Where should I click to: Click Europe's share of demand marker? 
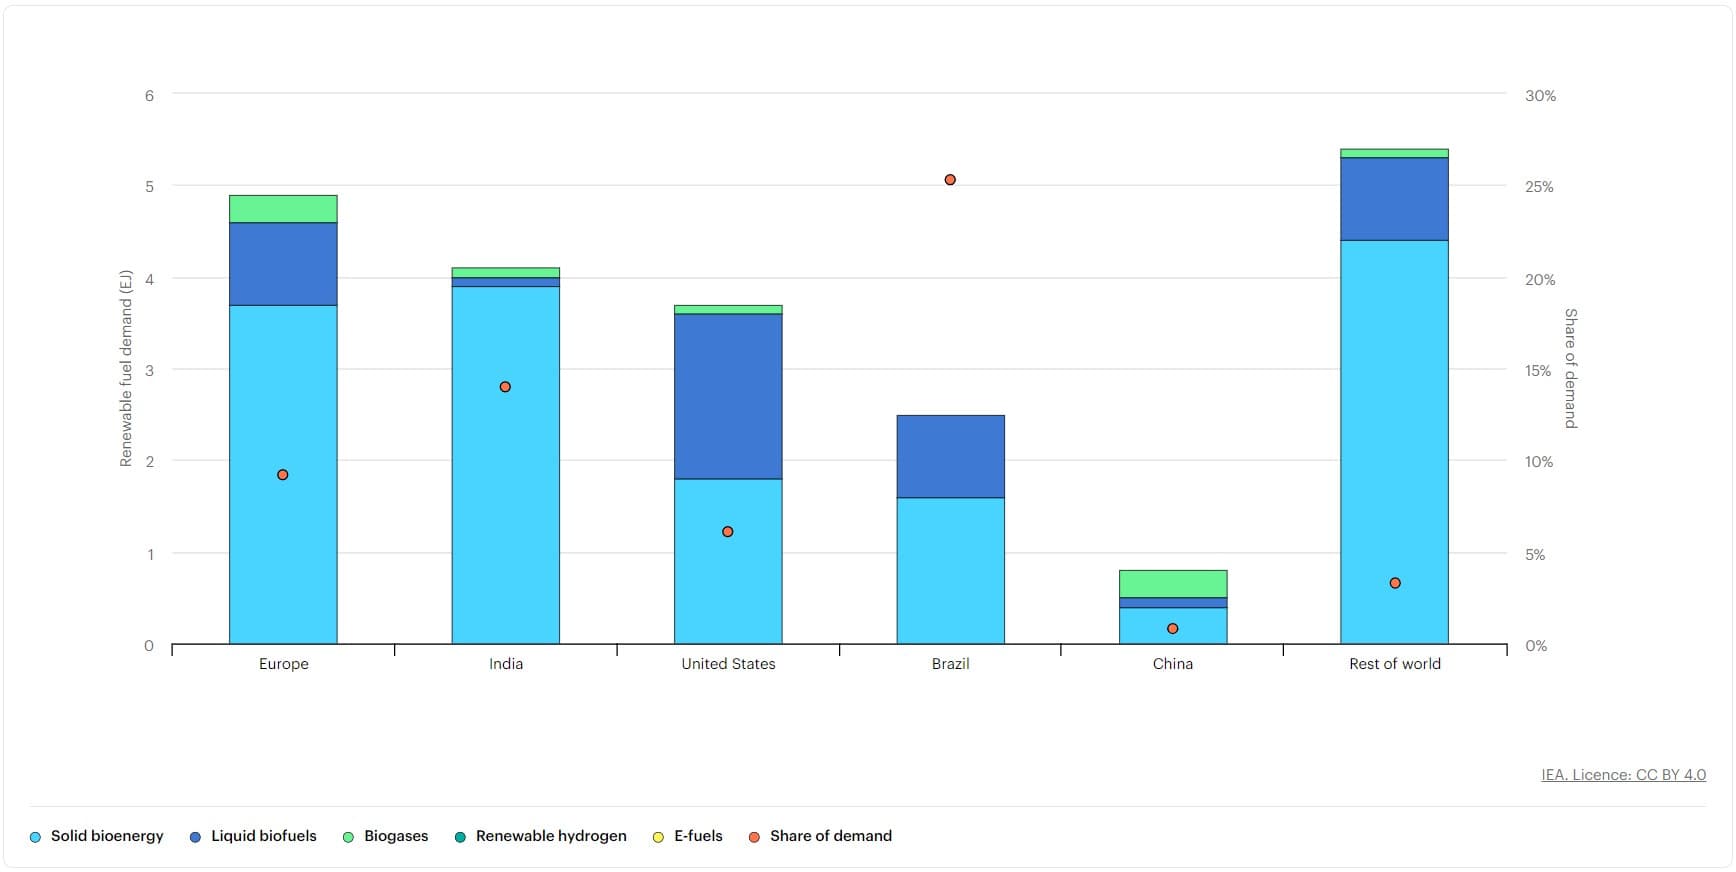(283, 475)
